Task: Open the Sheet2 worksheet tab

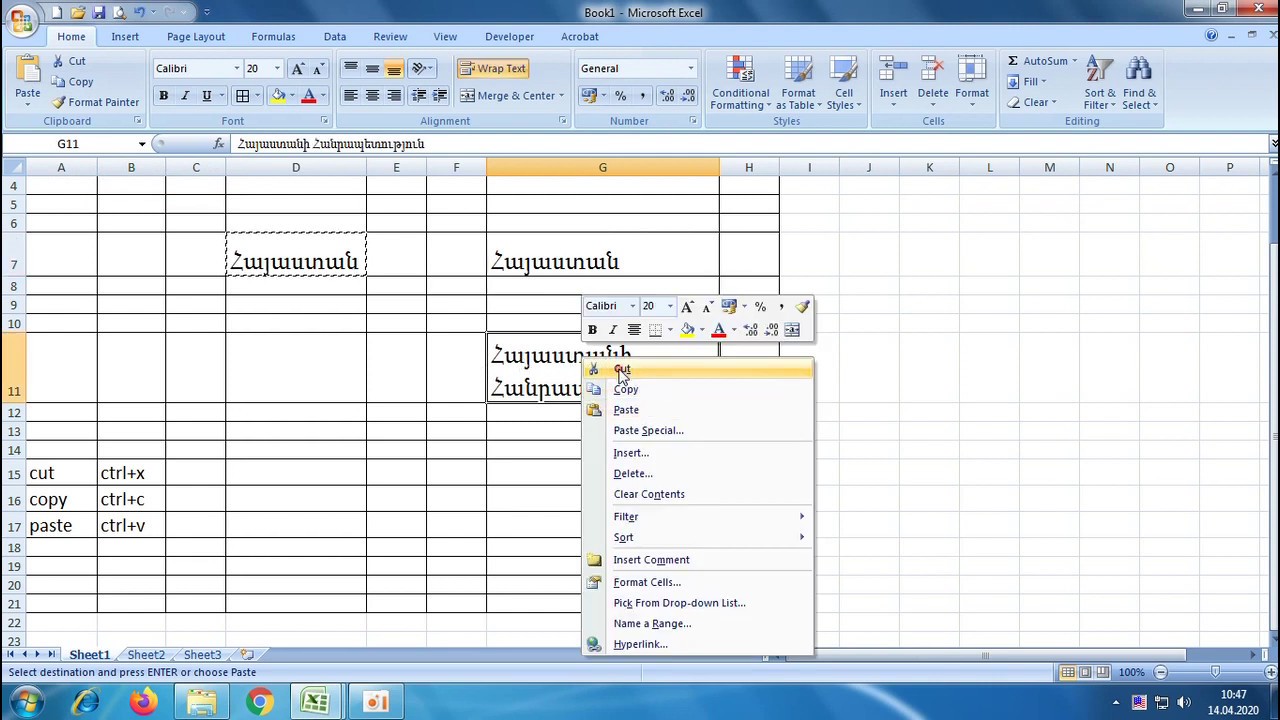Action: click(x=146, y=655)
